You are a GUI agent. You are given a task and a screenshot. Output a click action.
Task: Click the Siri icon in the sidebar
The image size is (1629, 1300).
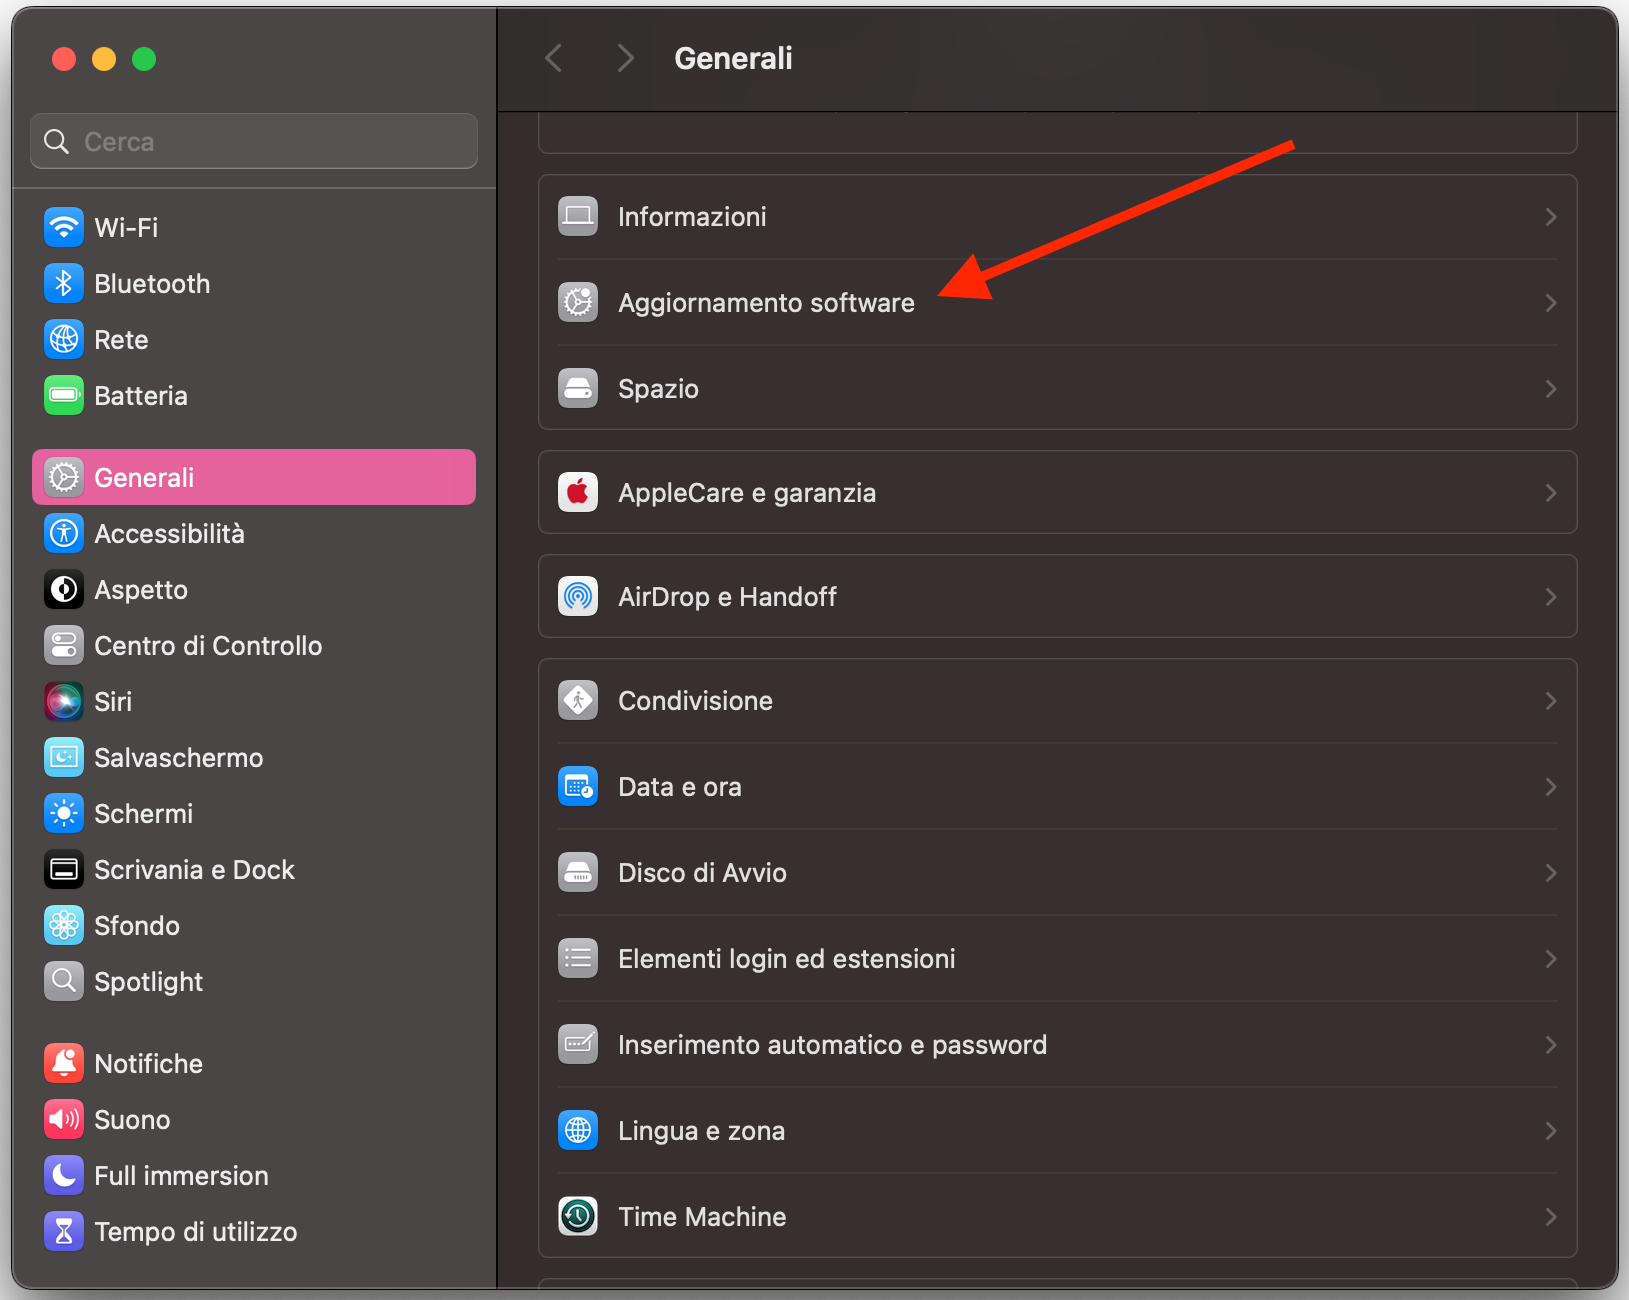63,701
